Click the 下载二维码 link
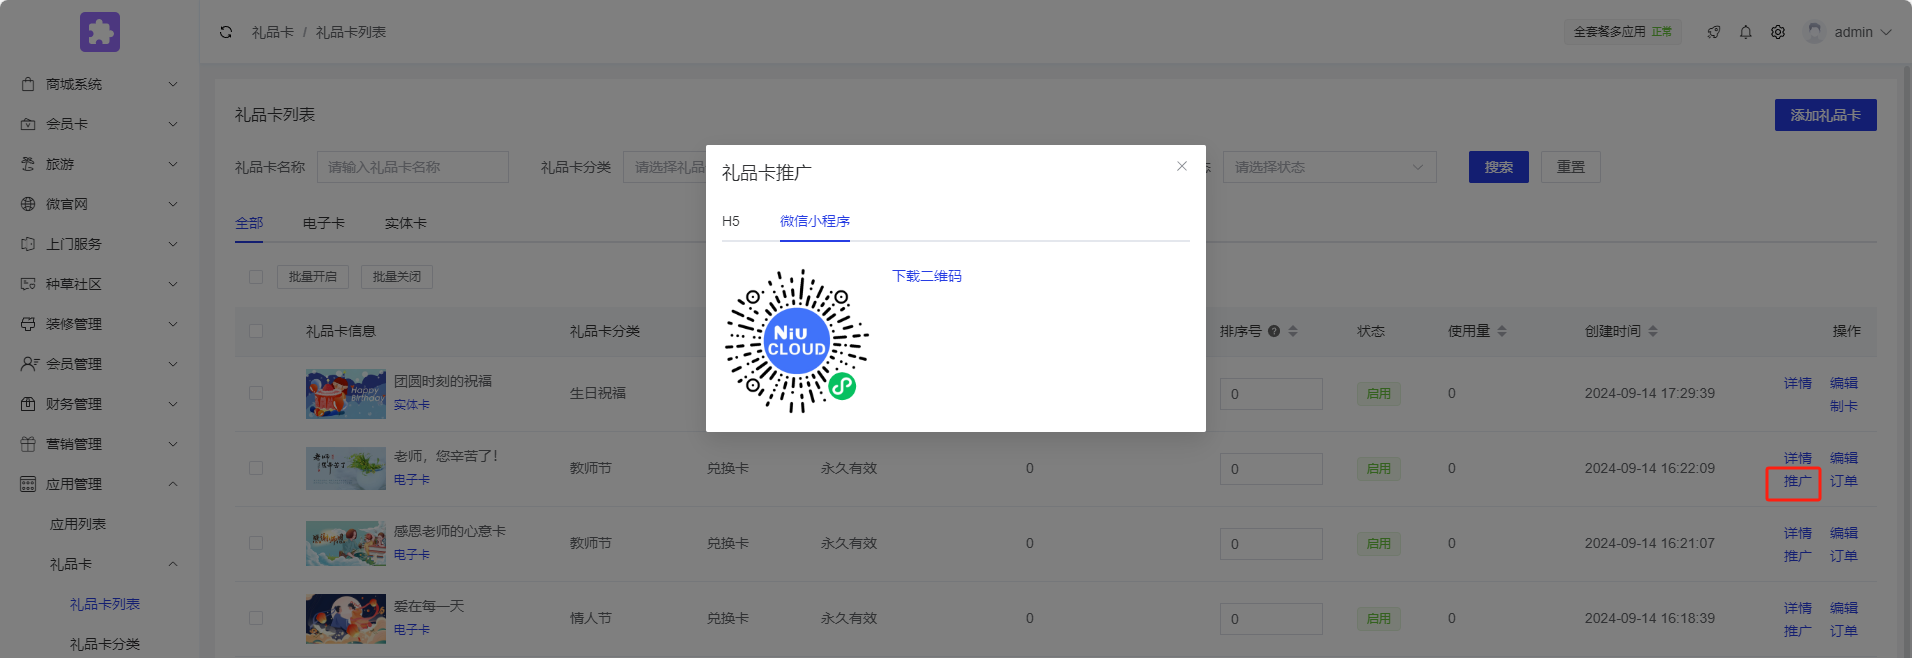The height and width of the screenshot is (658, 1912). [927, 276]
